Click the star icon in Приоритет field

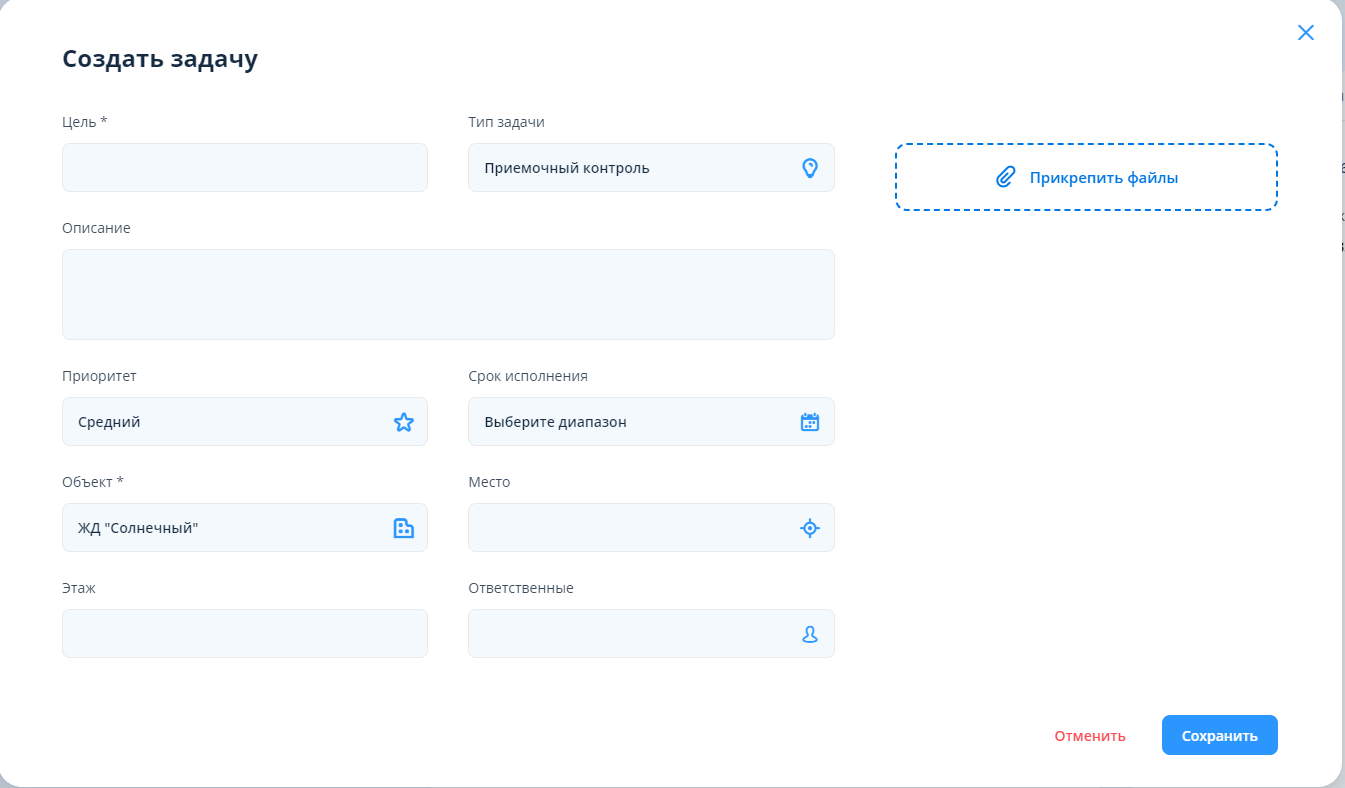point(403,422)
